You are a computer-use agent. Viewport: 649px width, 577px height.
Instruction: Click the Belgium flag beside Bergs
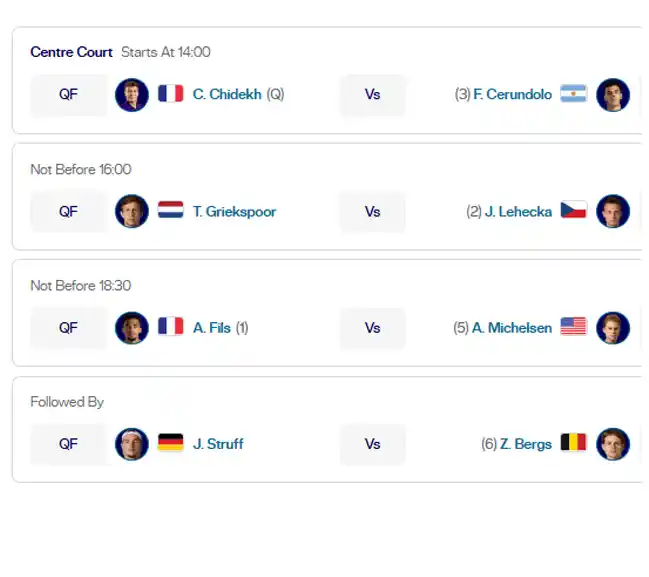tap(573, 442)
